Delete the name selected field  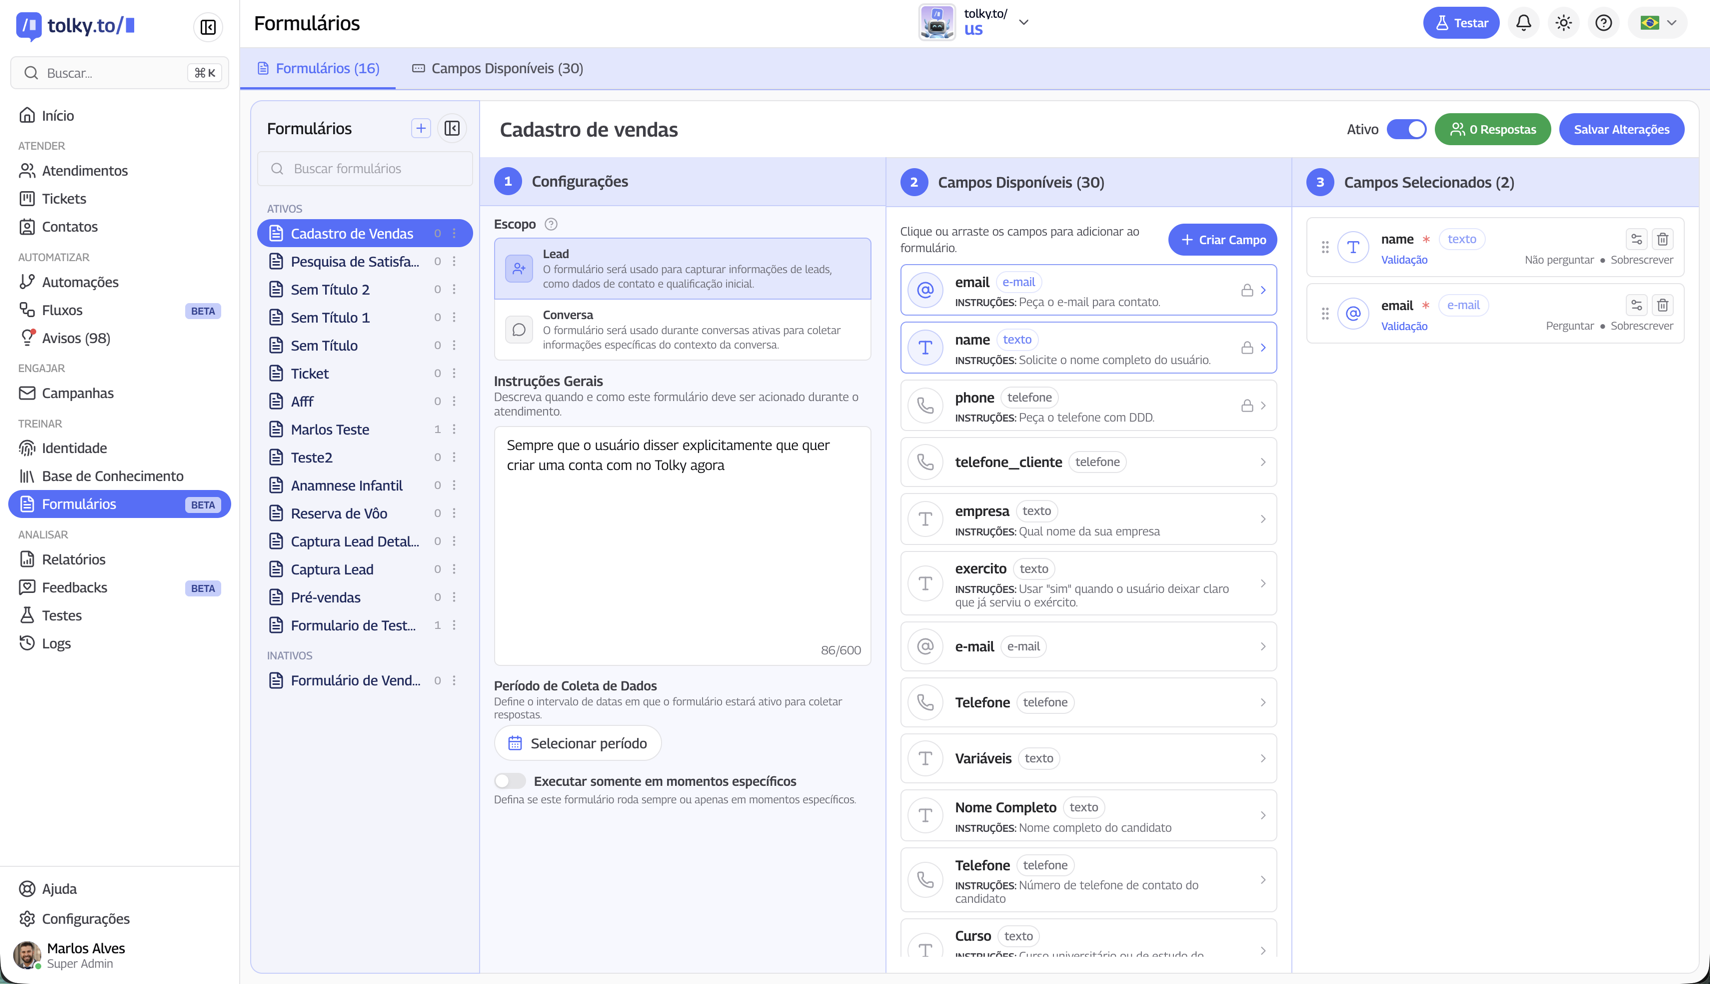pos(1662,240)
